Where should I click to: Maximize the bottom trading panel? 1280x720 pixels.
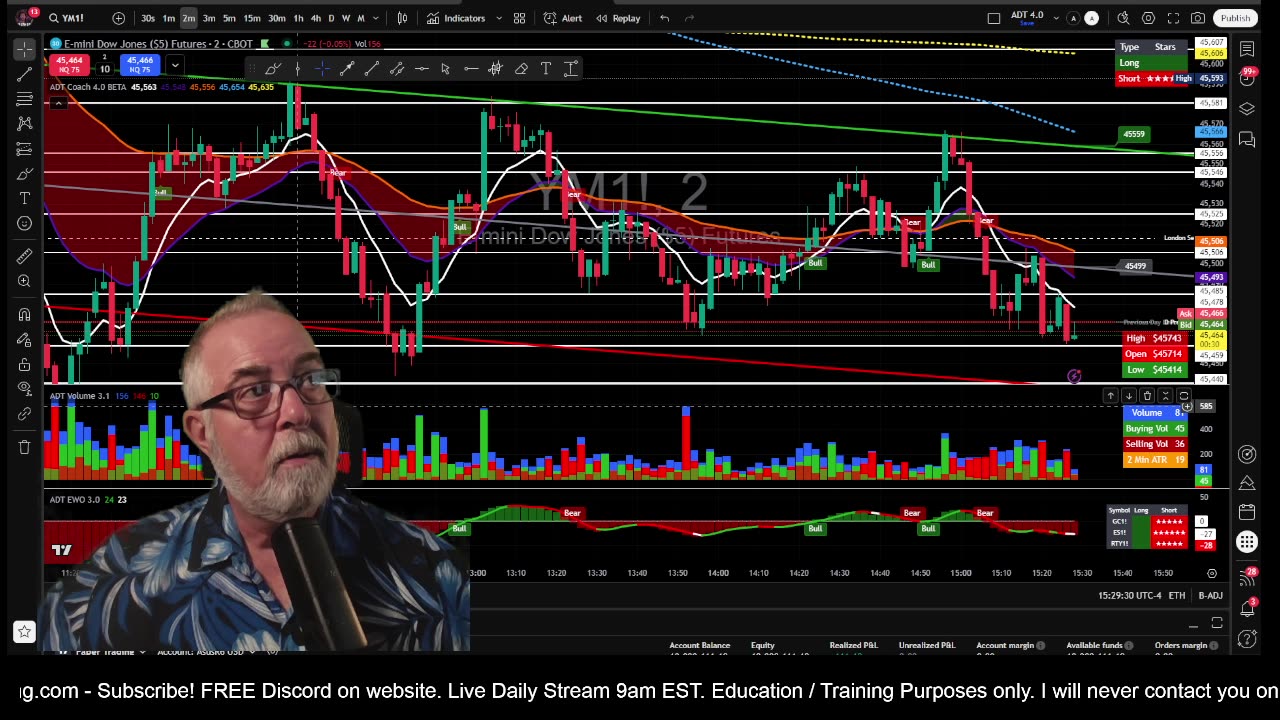point(1217,623)
